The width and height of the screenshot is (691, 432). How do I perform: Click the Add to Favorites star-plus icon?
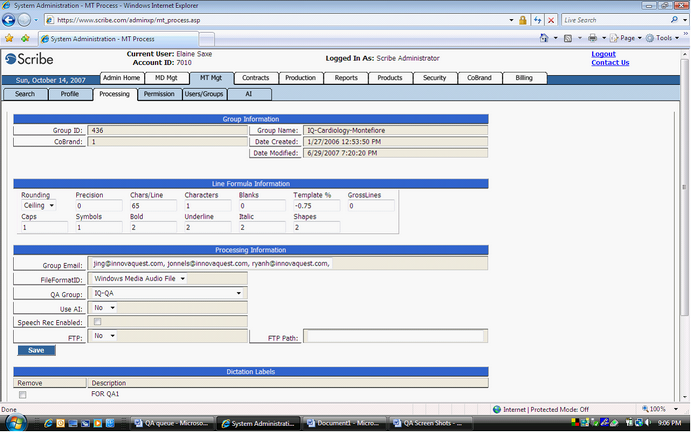point(25,38)
